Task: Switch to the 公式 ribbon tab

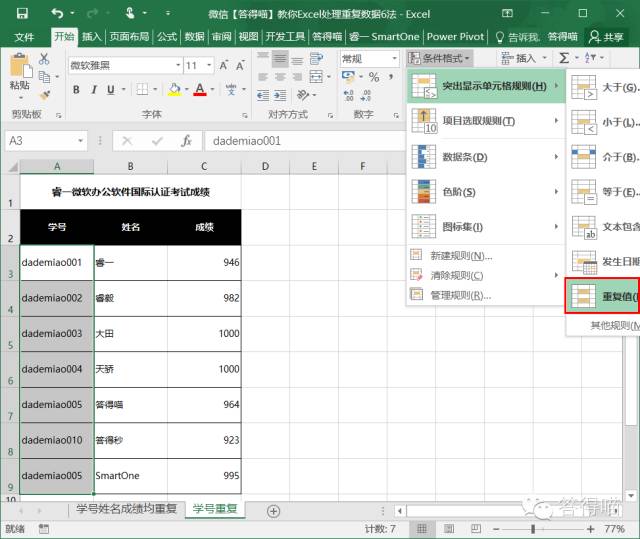Action: click(x=167, y=37)
